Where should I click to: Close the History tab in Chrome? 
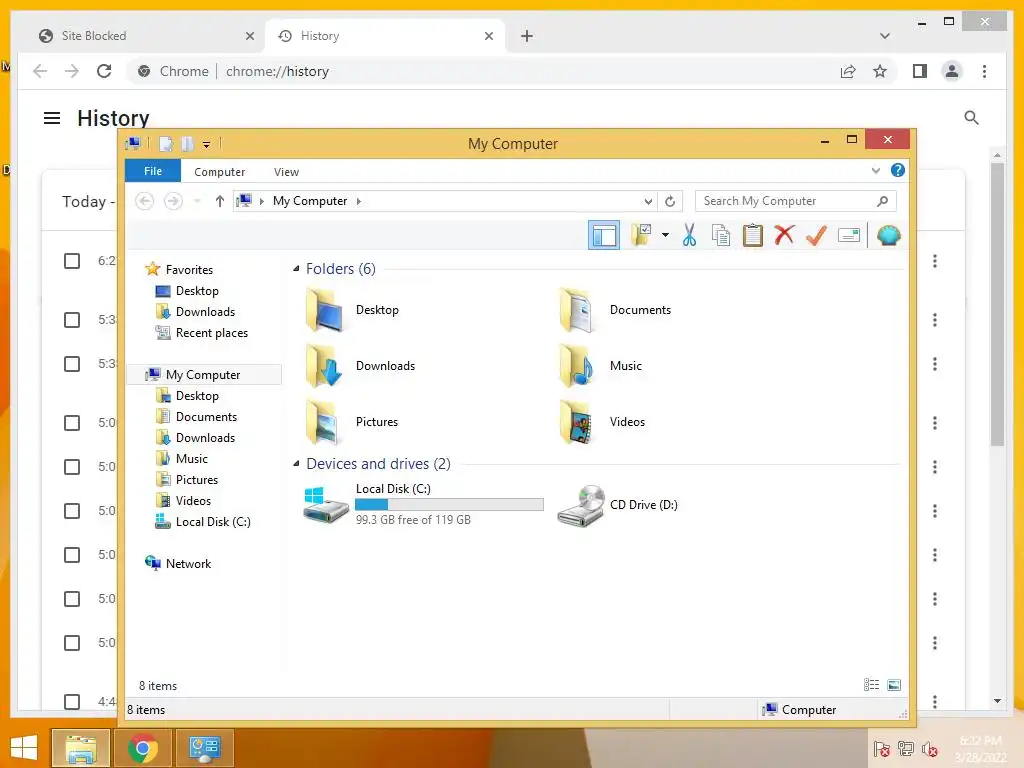pos(488,36)
